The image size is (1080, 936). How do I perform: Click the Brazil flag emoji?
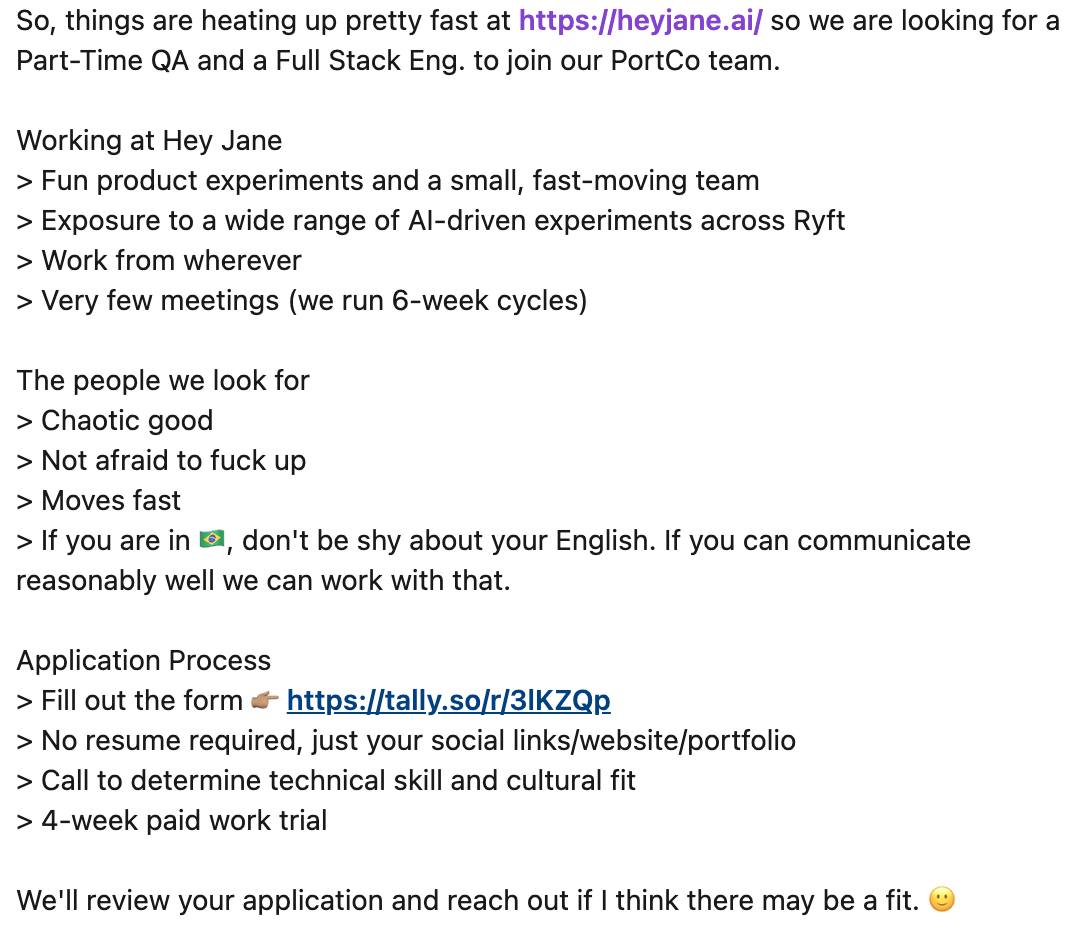211,539
